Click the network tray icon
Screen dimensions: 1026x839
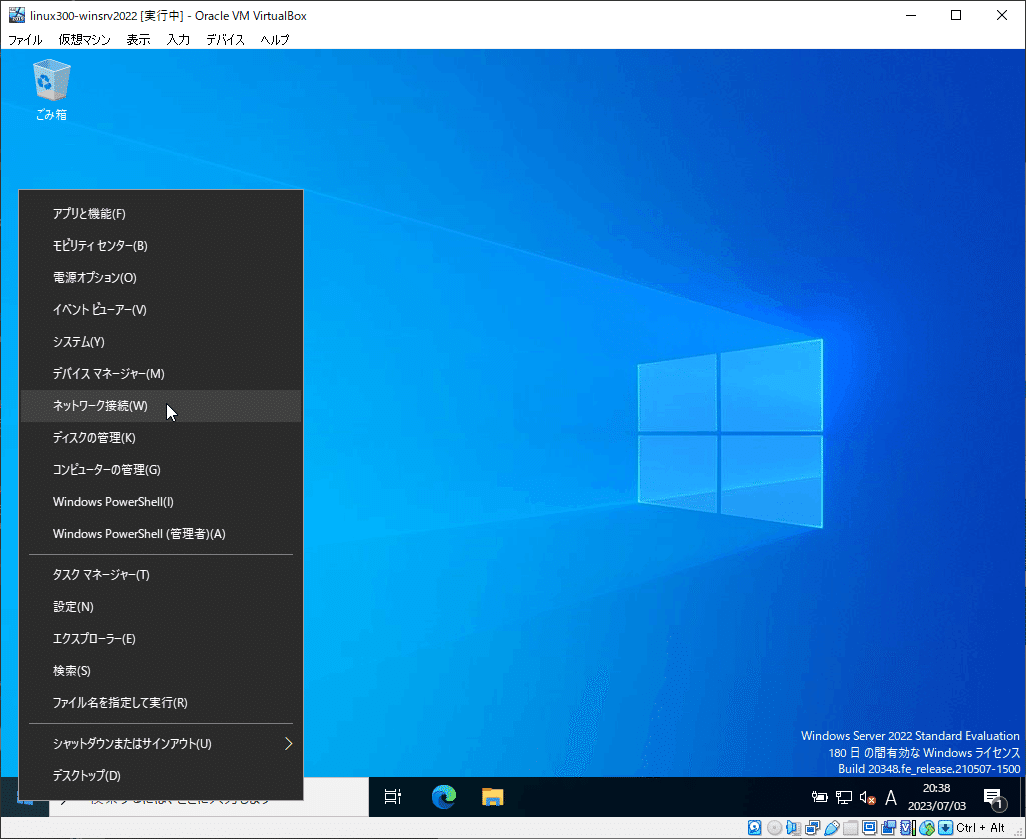pyautogui.click(x=843, y=797)
